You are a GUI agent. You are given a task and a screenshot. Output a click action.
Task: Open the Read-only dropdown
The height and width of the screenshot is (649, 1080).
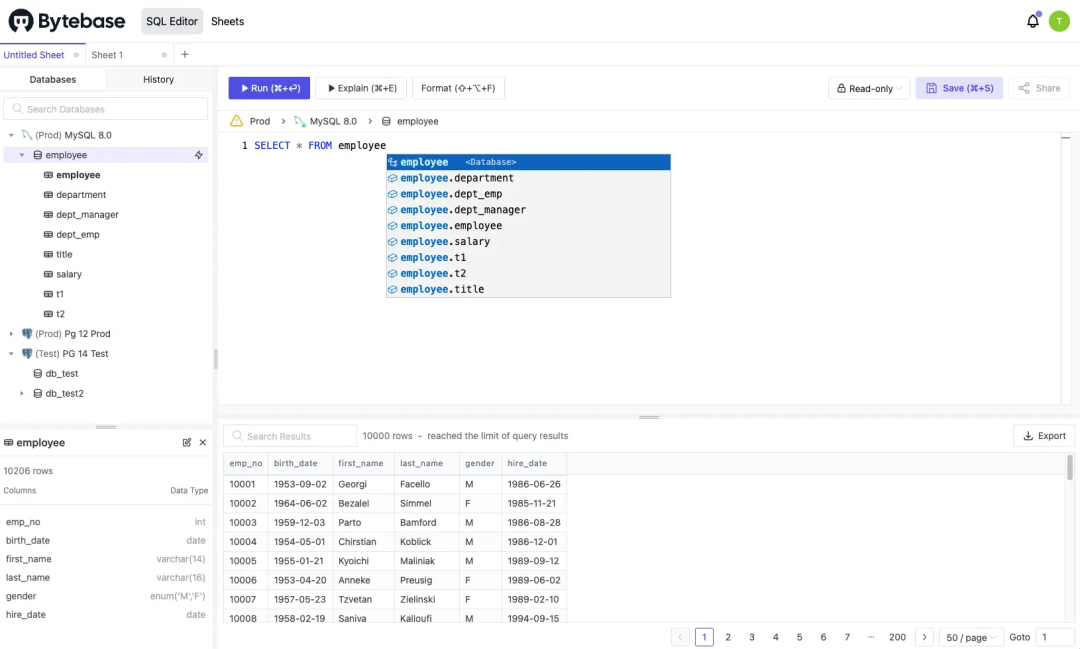pos(869,88)
